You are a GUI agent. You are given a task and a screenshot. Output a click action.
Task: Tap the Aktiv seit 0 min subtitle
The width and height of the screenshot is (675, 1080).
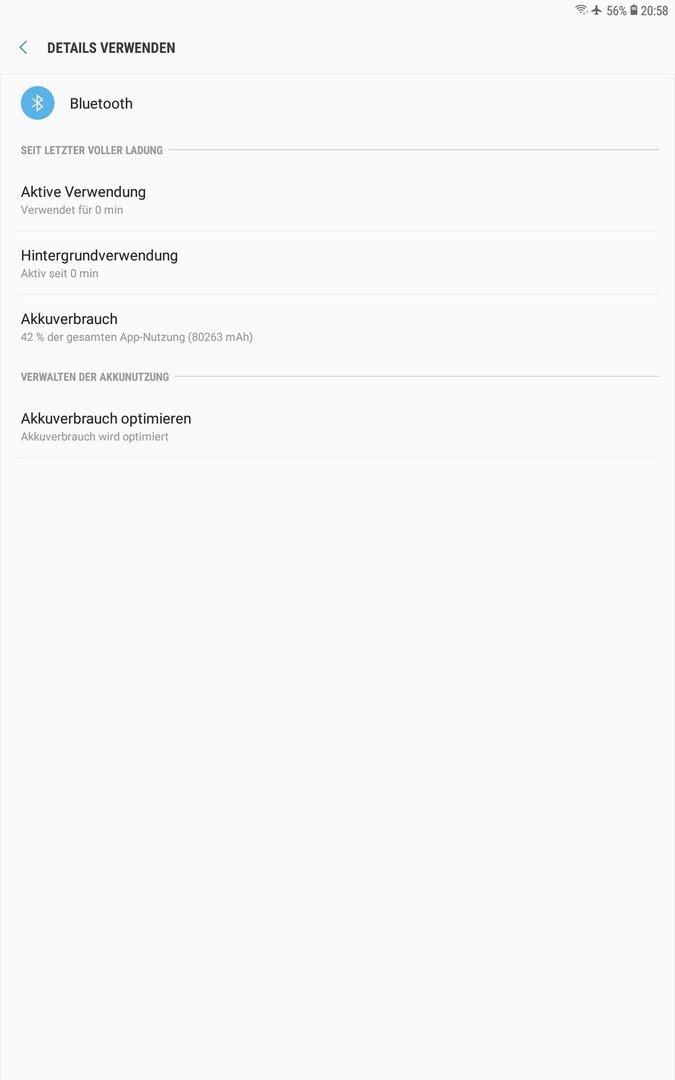[59, 273]
